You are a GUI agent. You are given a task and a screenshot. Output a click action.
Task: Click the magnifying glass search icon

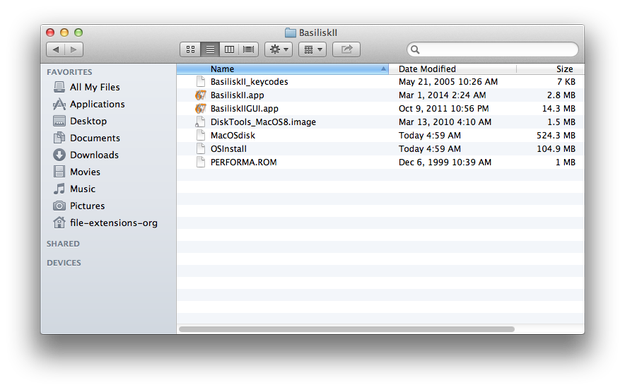(x=415, y=49)
